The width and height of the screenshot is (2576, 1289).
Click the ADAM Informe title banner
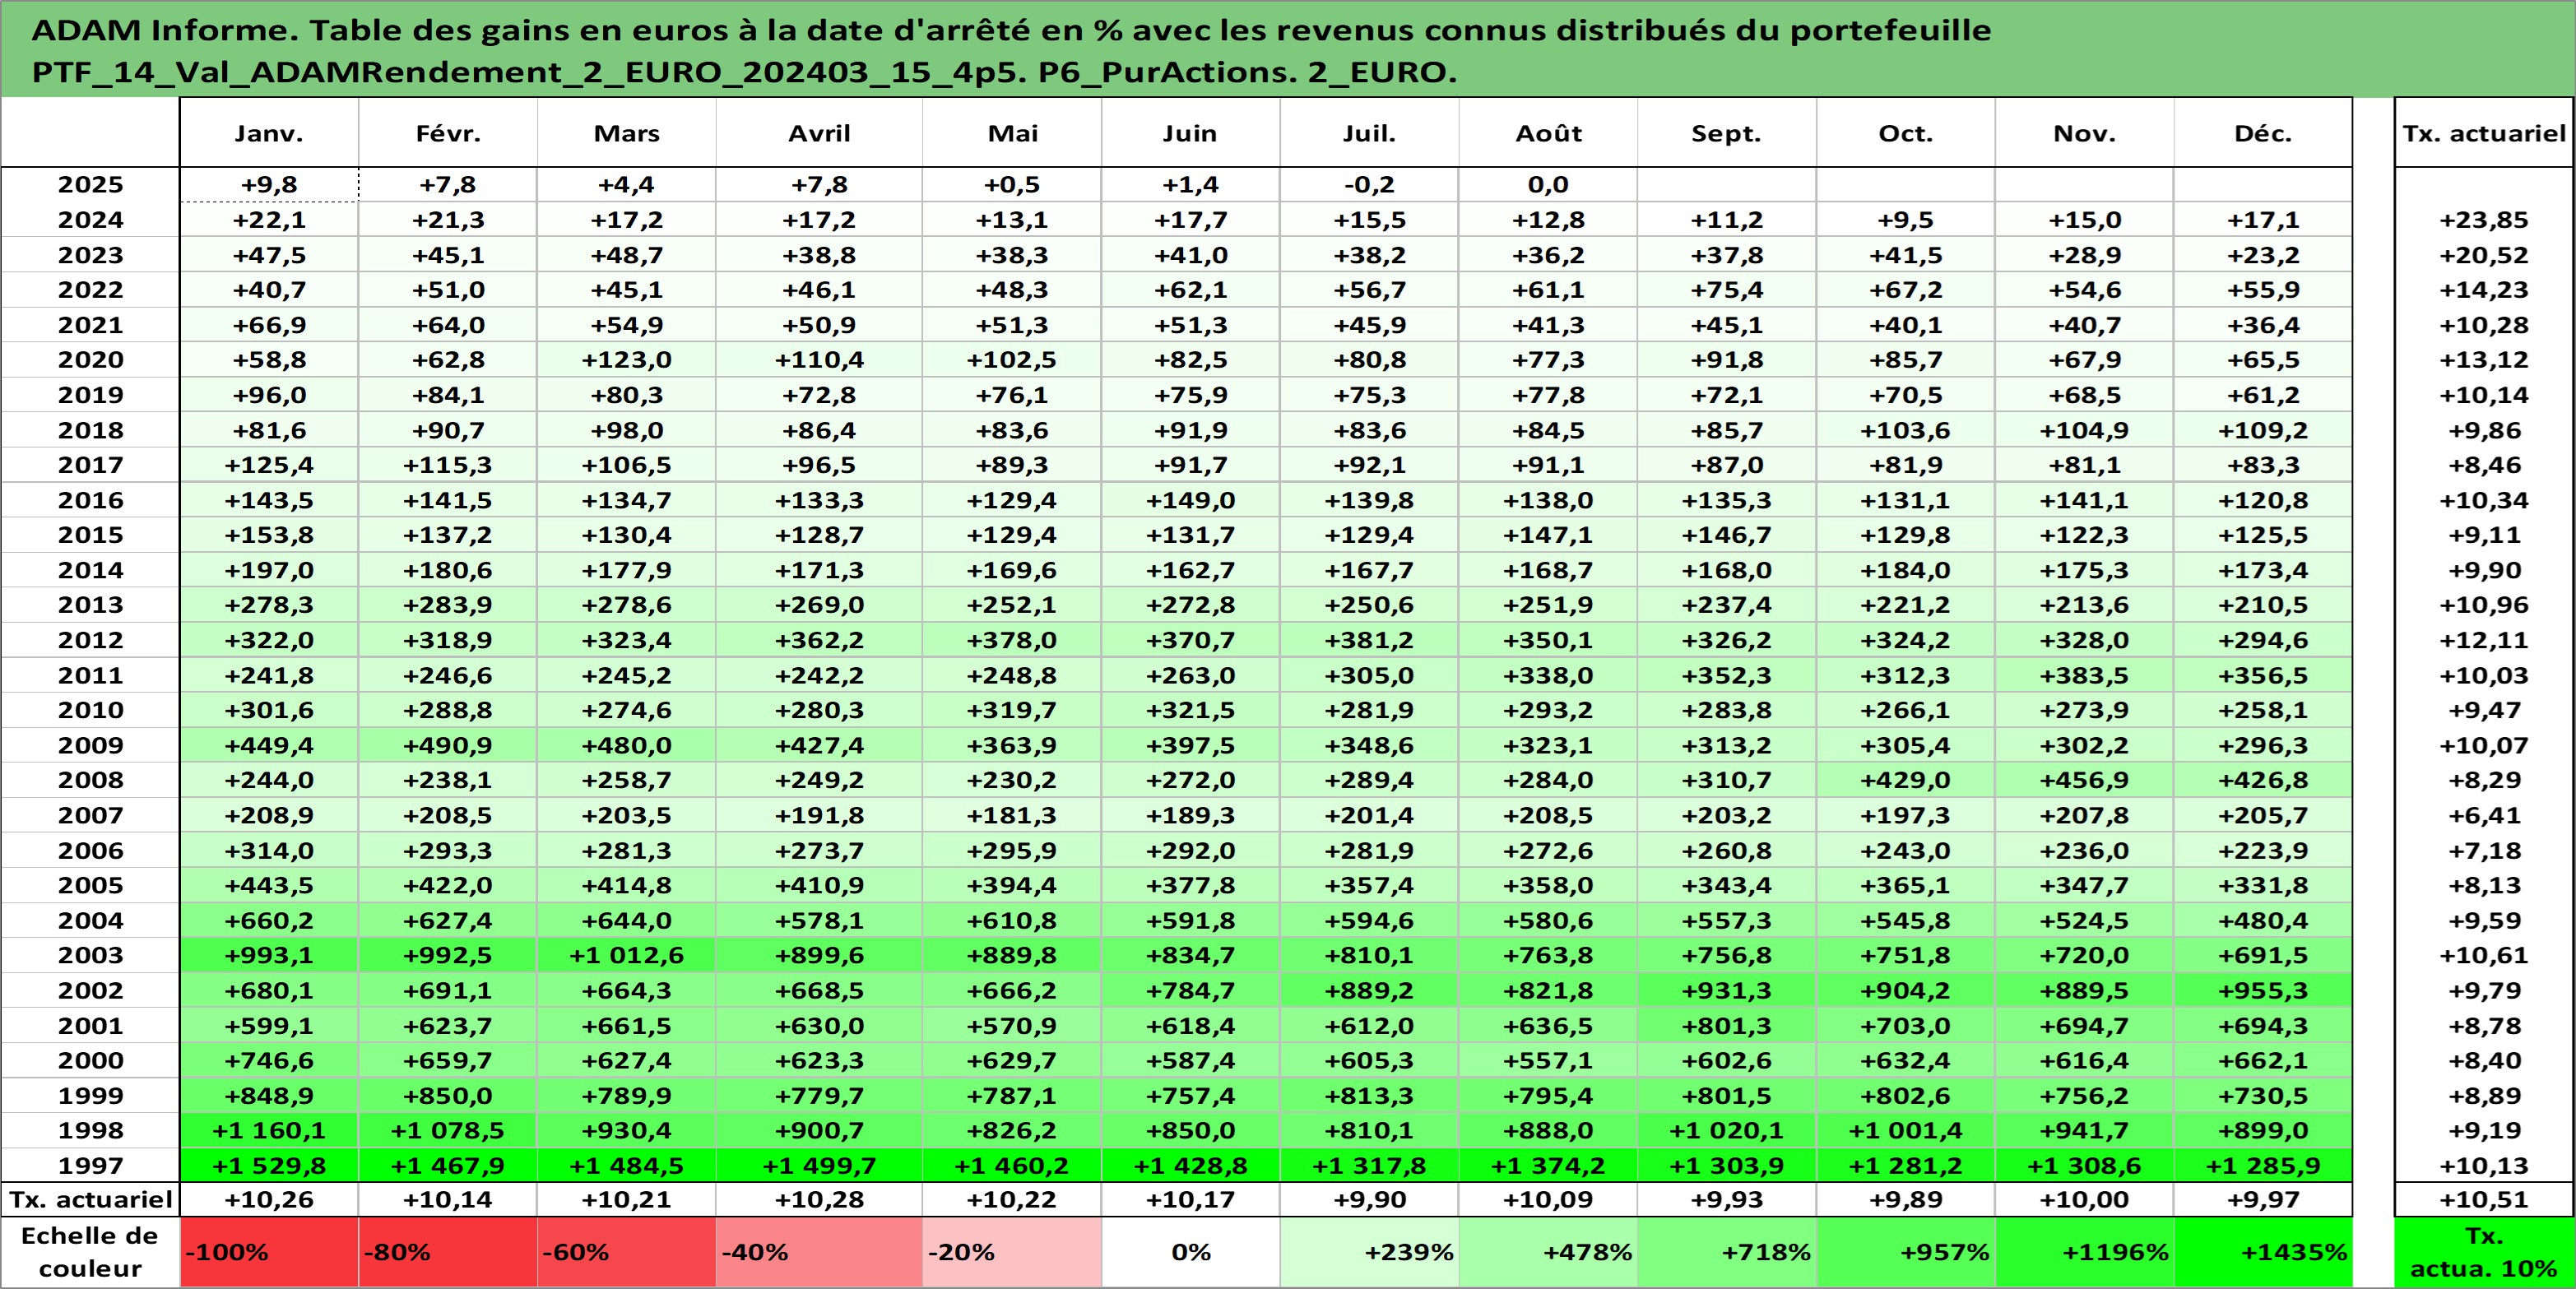point(1288,49)
